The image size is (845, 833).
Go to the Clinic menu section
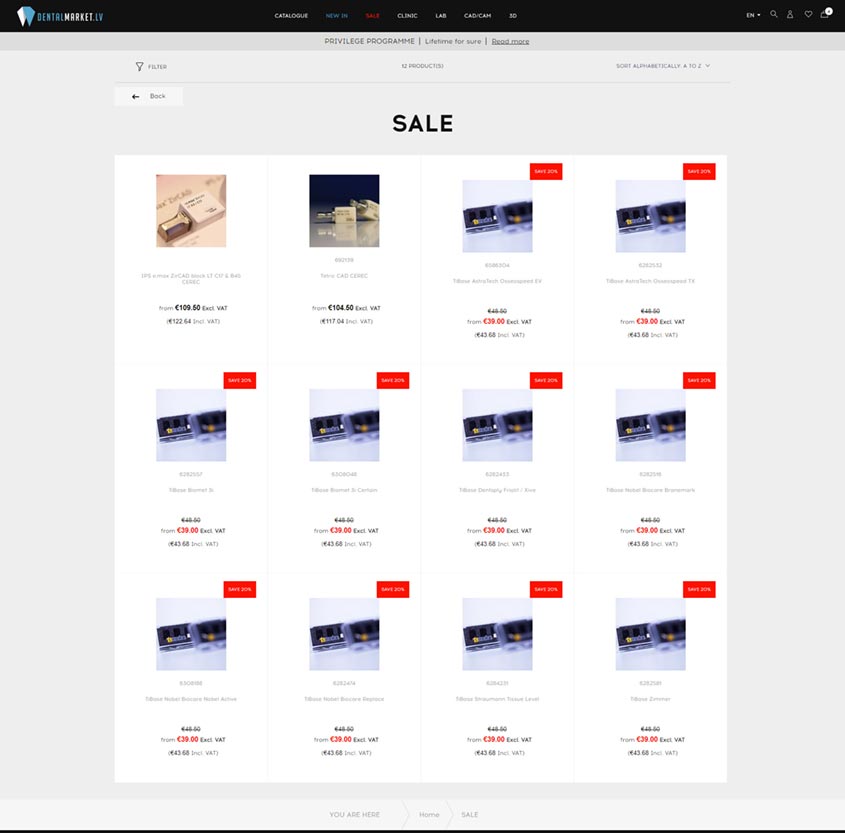click(407, 16)
